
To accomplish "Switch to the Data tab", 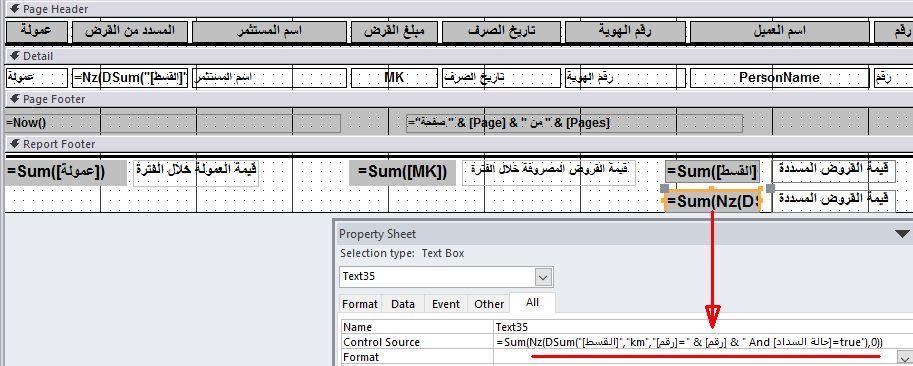I will point(403,304).
